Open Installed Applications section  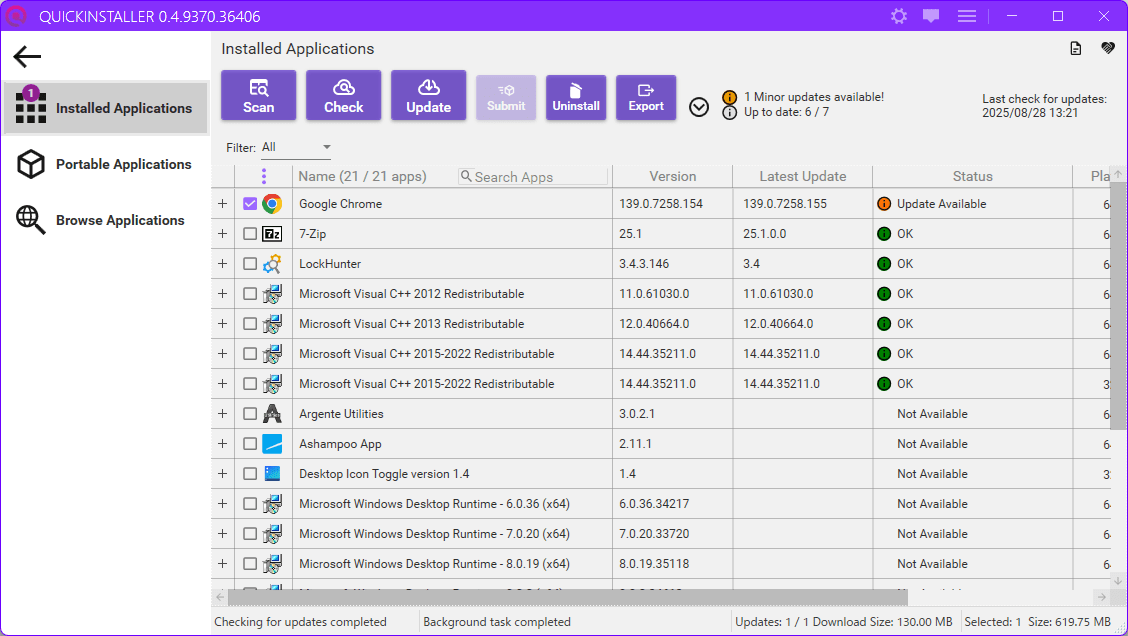point(106,108)
